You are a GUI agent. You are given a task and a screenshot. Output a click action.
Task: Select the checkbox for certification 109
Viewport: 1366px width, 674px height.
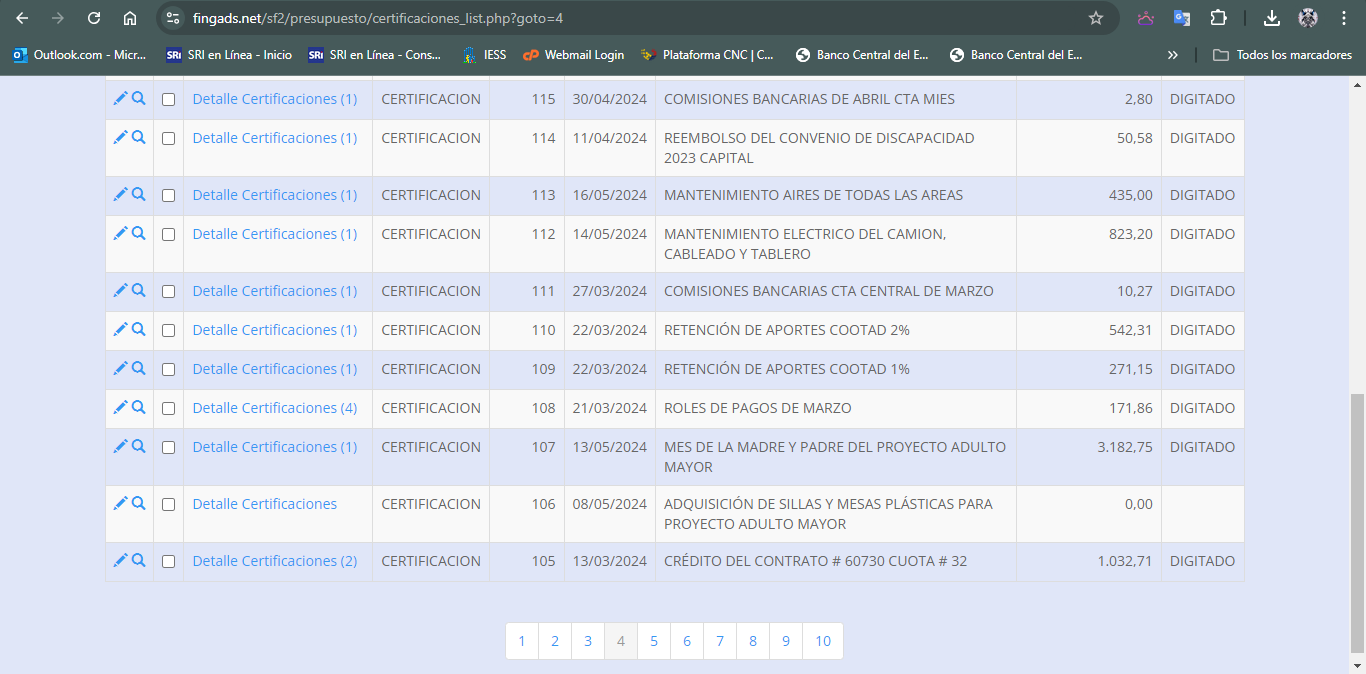tap(168, 370)
